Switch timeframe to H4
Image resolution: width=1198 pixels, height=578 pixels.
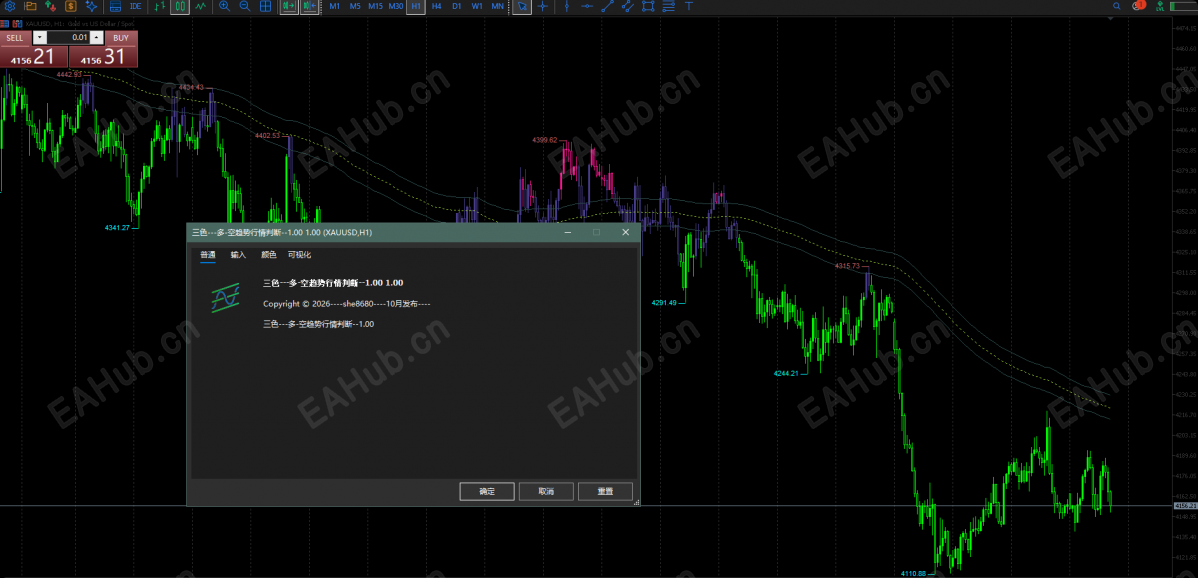pos(436,6)
